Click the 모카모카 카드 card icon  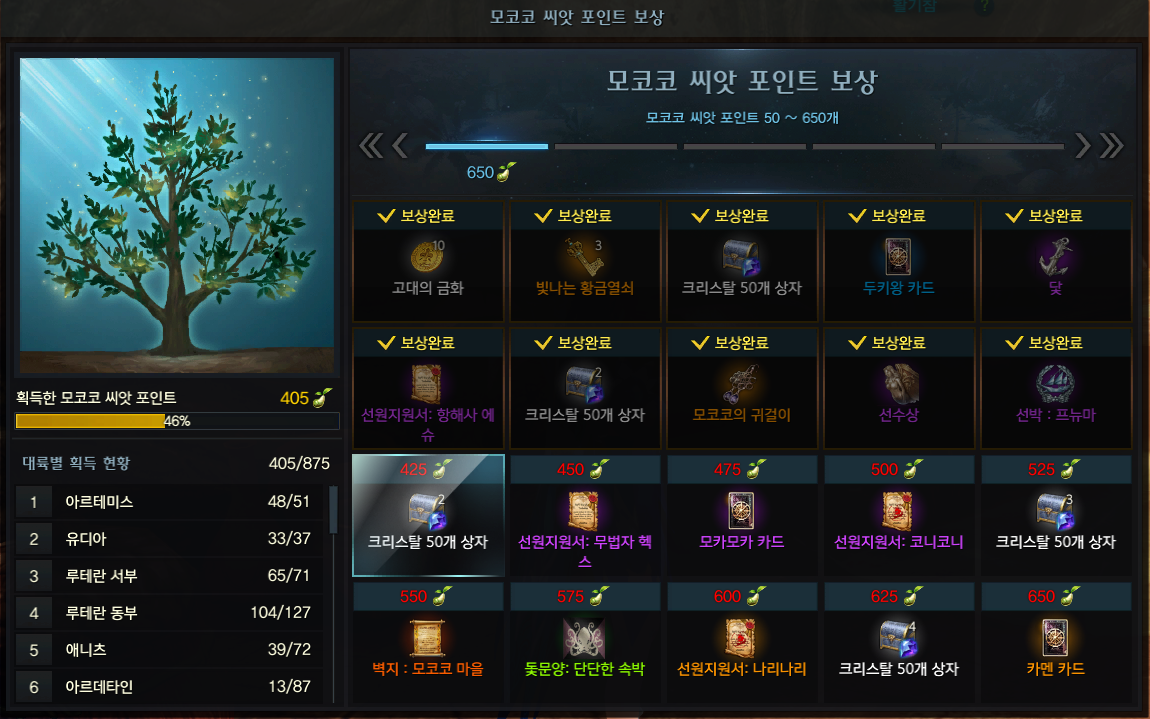pos(741,511)
